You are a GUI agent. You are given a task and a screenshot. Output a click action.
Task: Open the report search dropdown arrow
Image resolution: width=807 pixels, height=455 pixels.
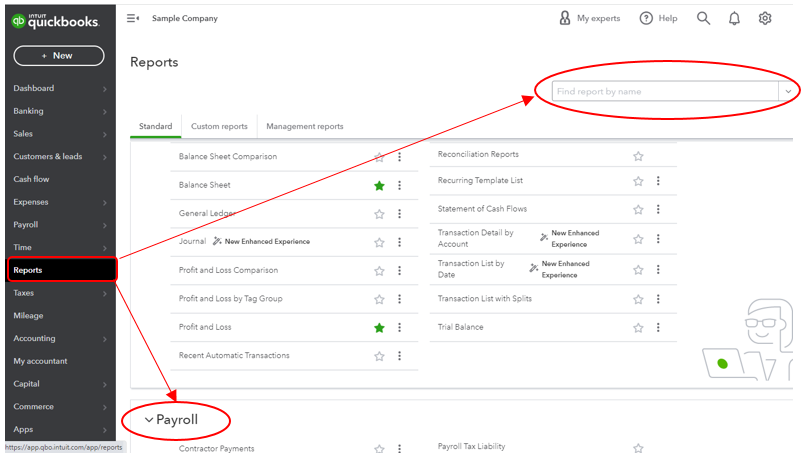pos(789,91)
